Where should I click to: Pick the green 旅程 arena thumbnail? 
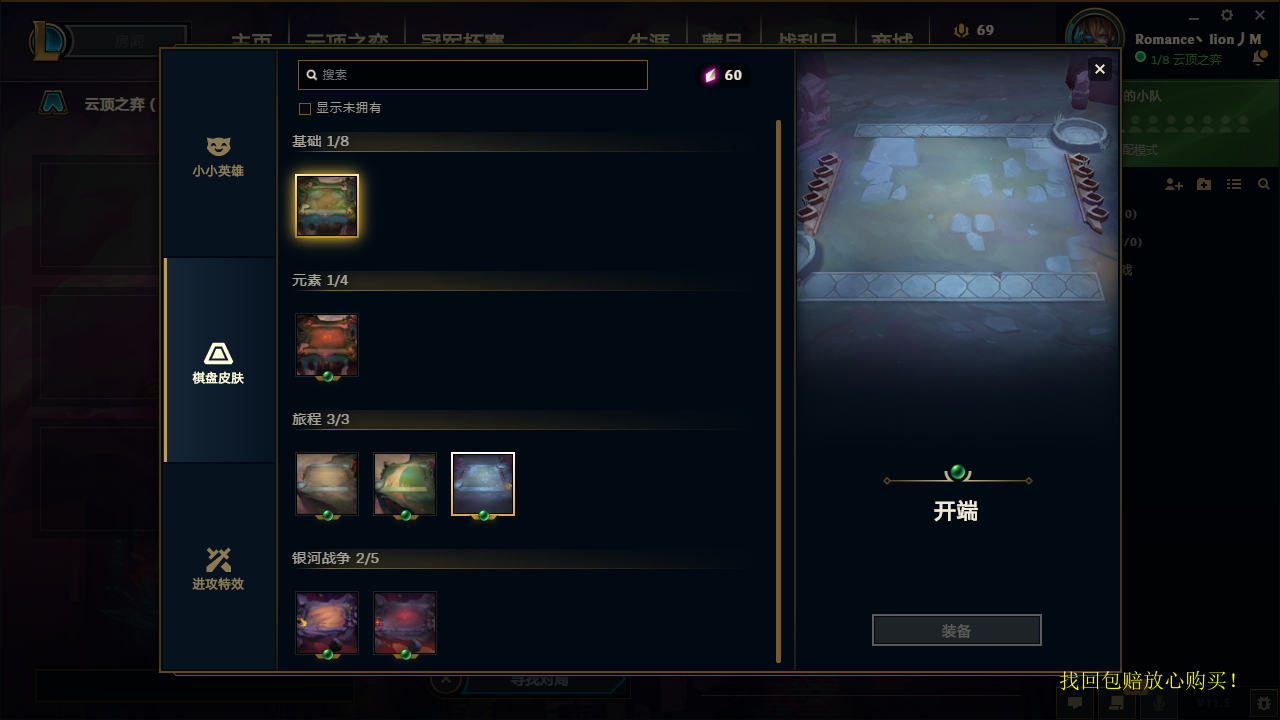pyautogui.click(x=405, y=485)
